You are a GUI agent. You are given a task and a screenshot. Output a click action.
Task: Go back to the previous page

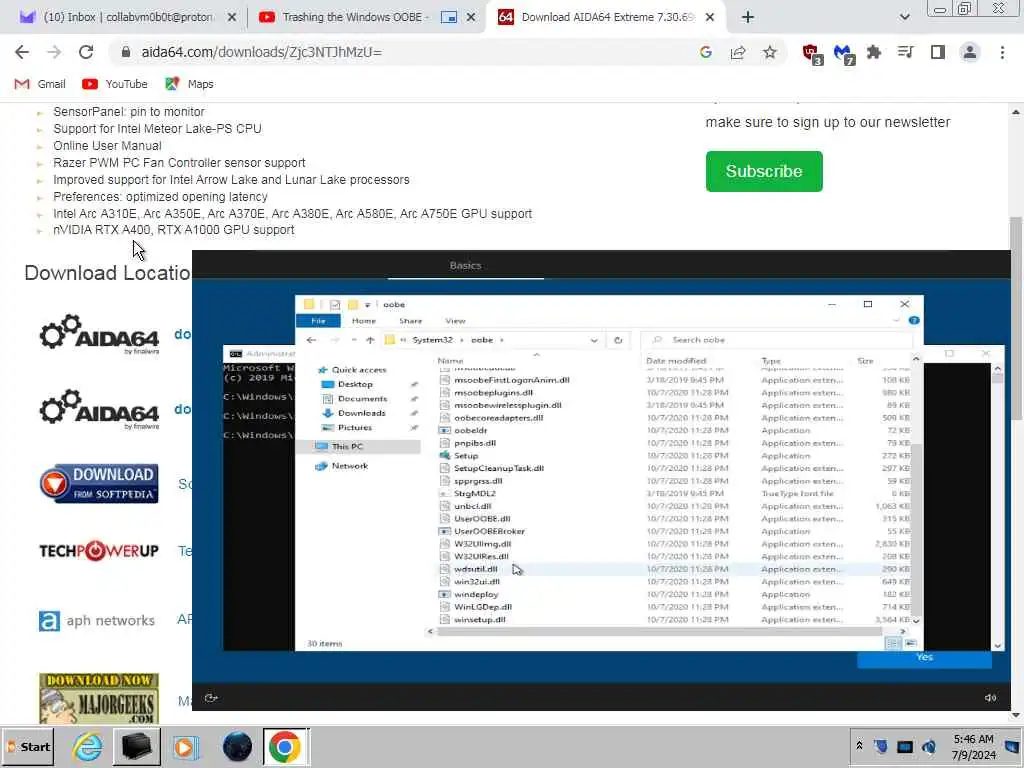pos(22,52)
